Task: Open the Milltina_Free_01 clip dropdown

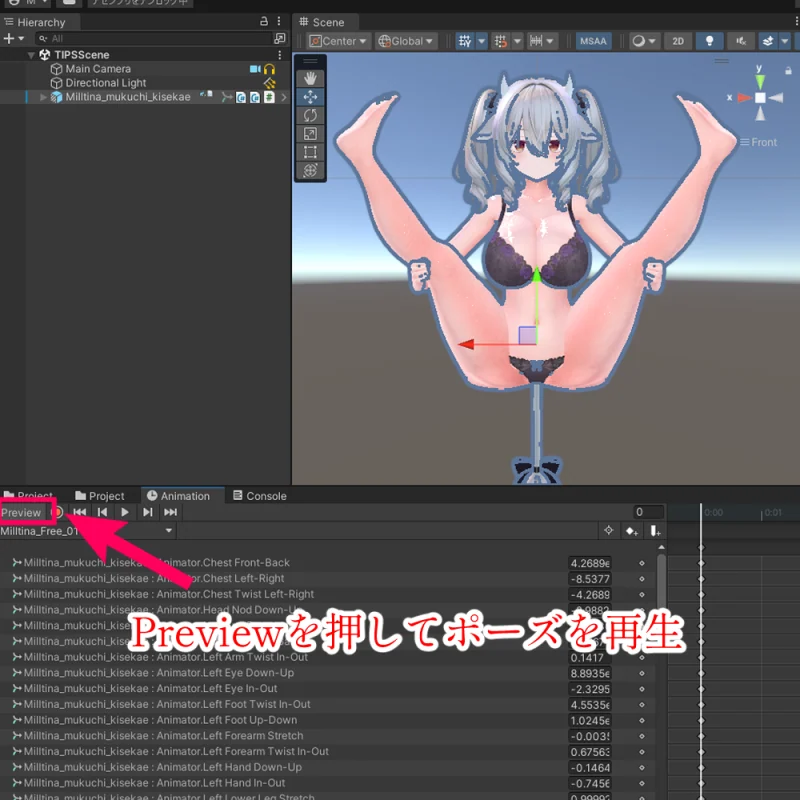Action: click(x=87, y=531)
